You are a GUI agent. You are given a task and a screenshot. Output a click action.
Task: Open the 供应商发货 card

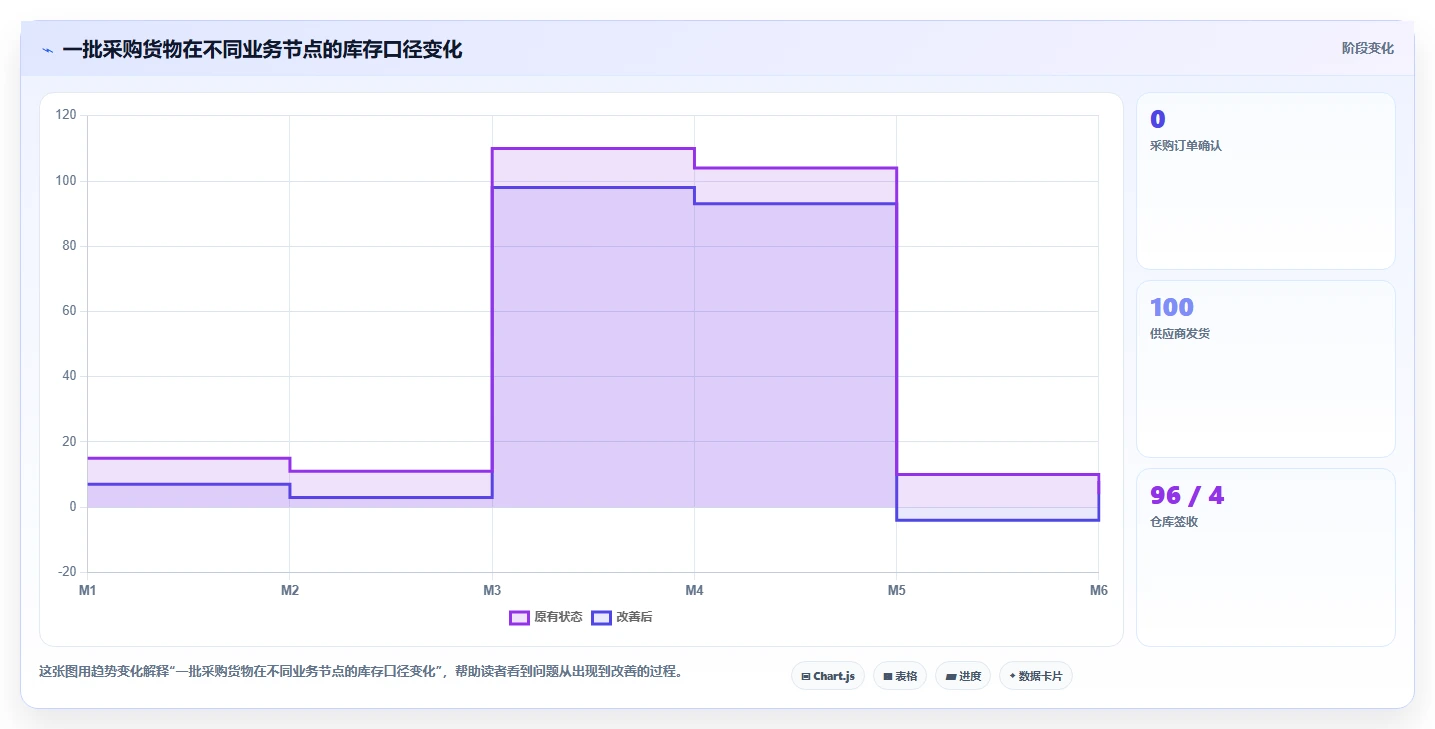point(1265,369)
